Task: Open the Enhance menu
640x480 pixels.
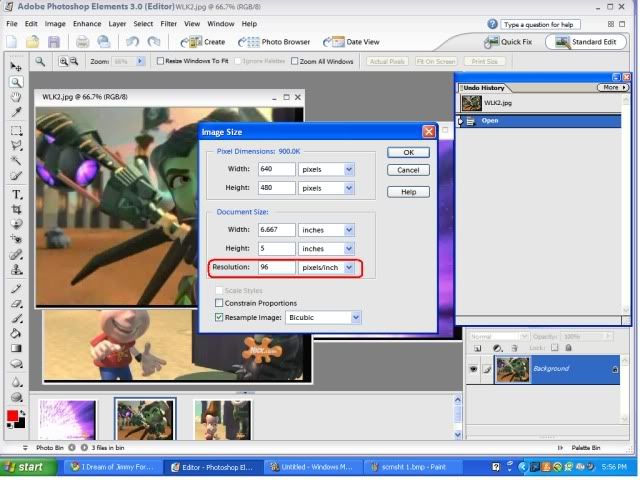Action: click(87, 23)
